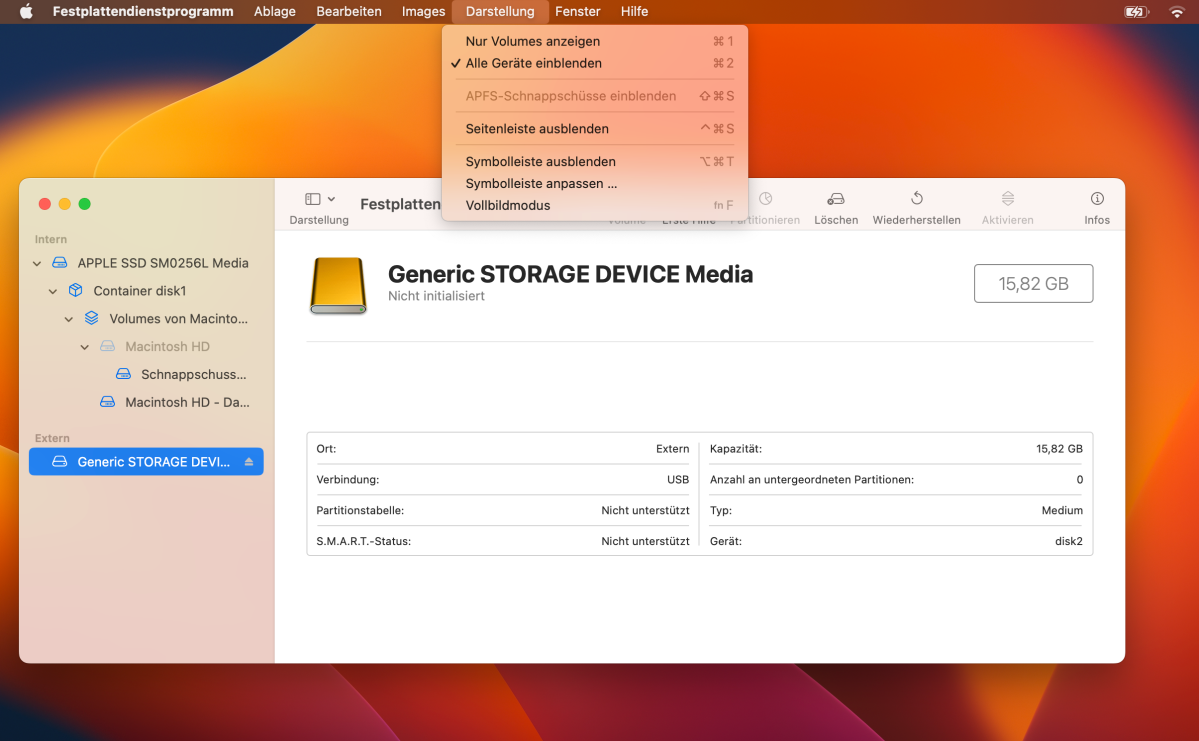Click the Volumes von Macintosh layers icon

[91, 318]
